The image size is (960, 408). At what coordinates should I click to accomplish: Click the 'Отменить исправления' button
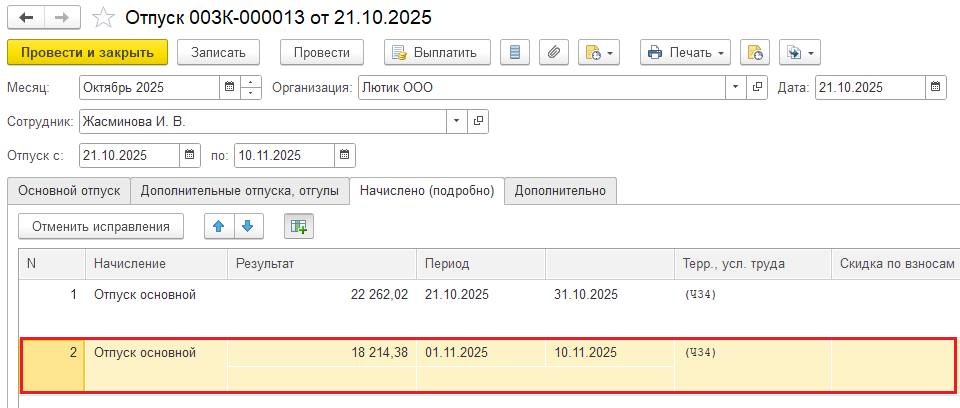[x=101, y=227]
